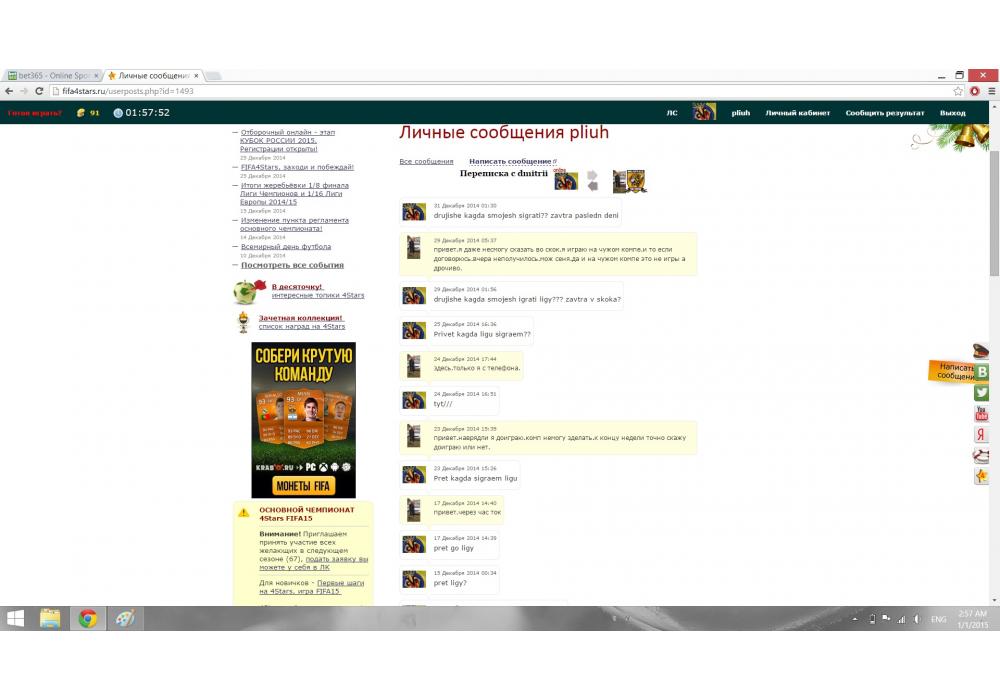Select Сообщить результат in top menu
Image resolution: width=1000 pixels, height=700 pixels.
click(x=884, y=113)
